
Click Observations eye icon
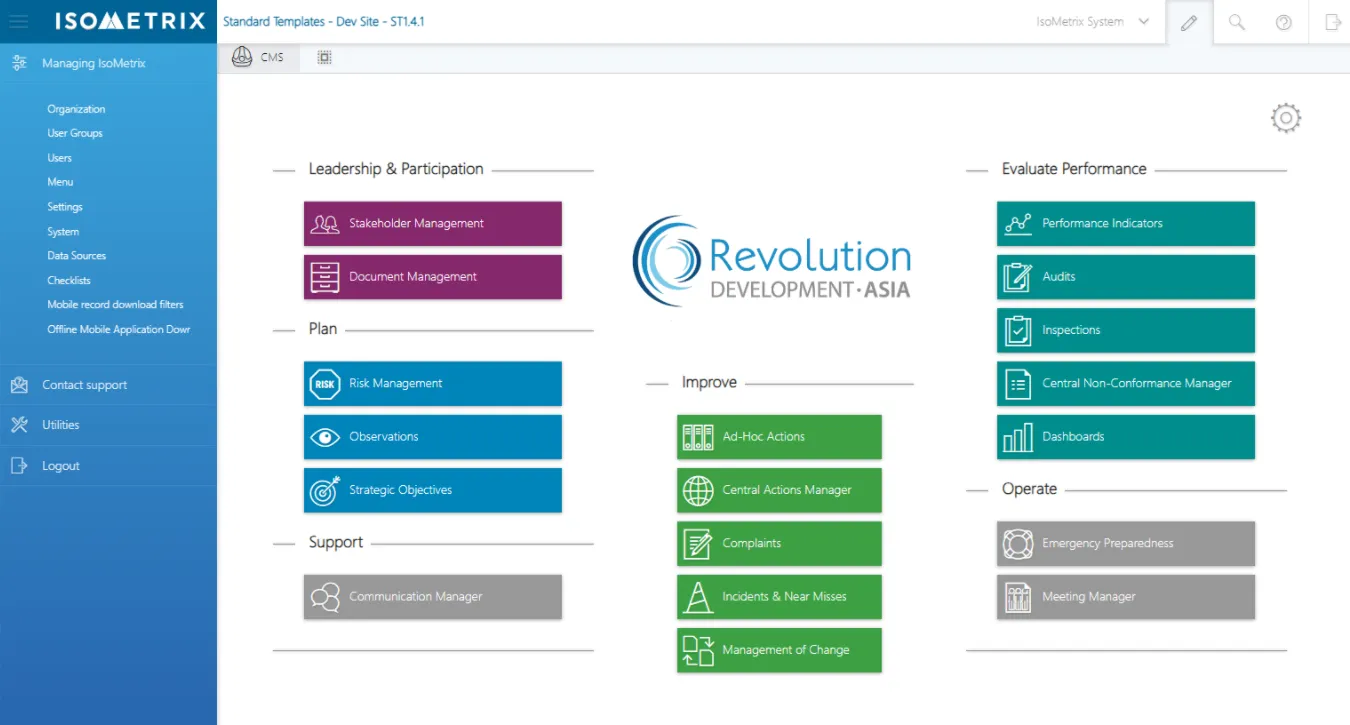[x=325, y=437]
